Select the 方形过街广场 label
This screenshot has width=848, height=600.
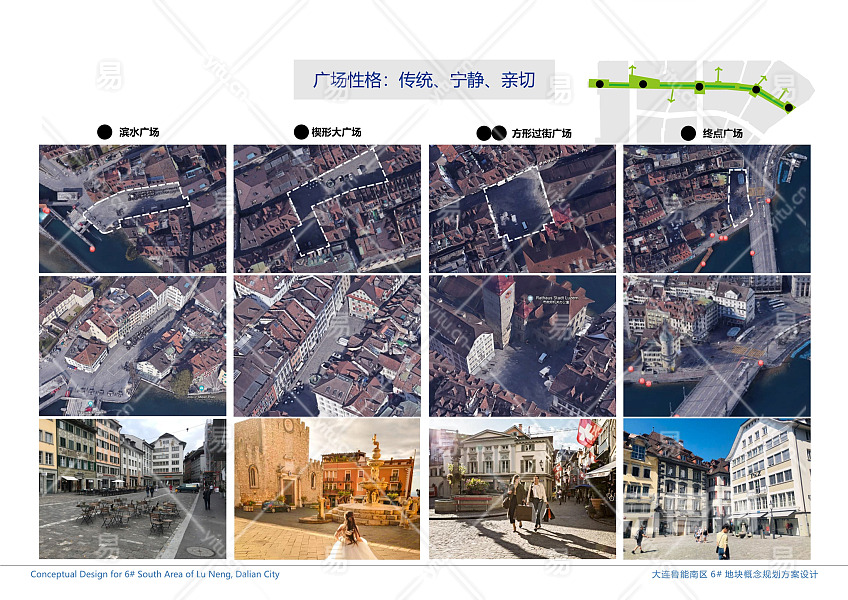pyautogui.click(x=541, y=133)
